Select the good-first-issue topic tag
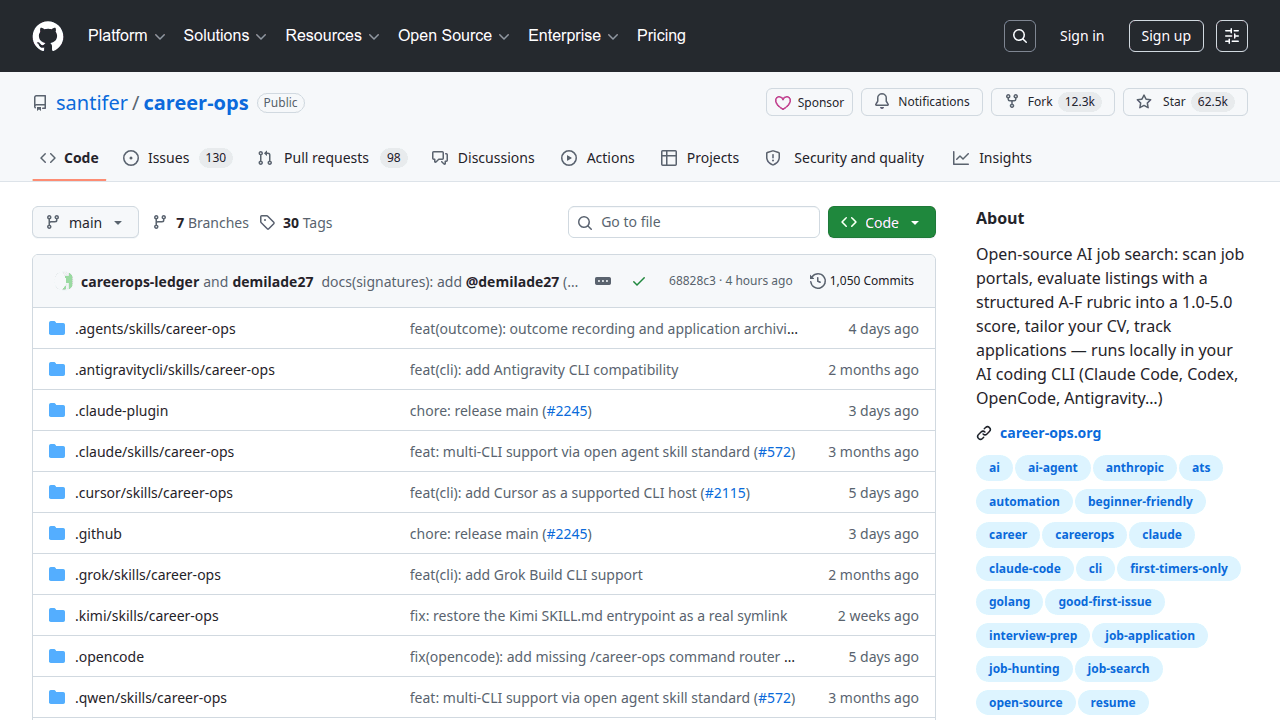The height and width of the screenshot is (720, 1280). pos(1105,602)
